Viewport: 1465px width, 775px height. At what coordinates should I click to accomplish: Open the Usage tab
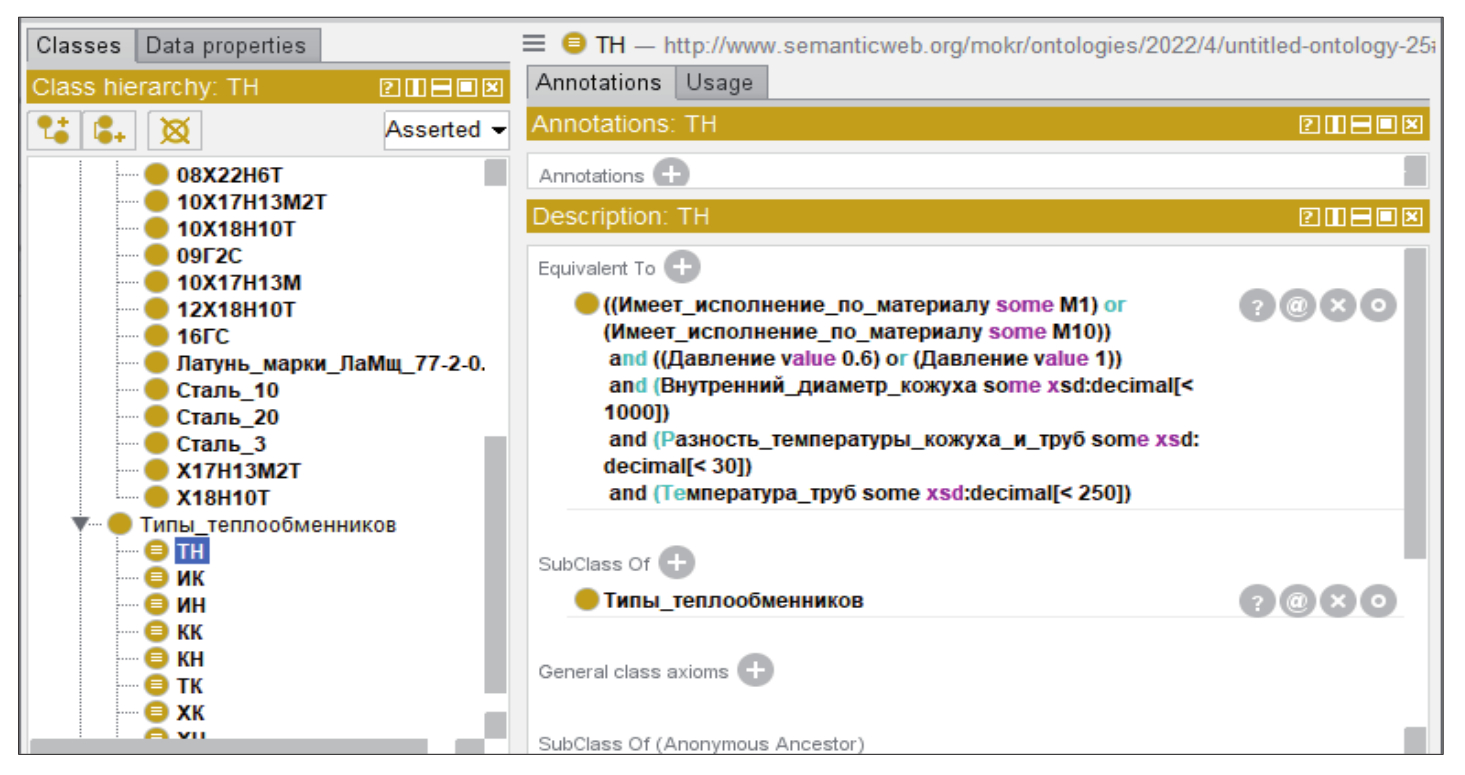(719, 83)
